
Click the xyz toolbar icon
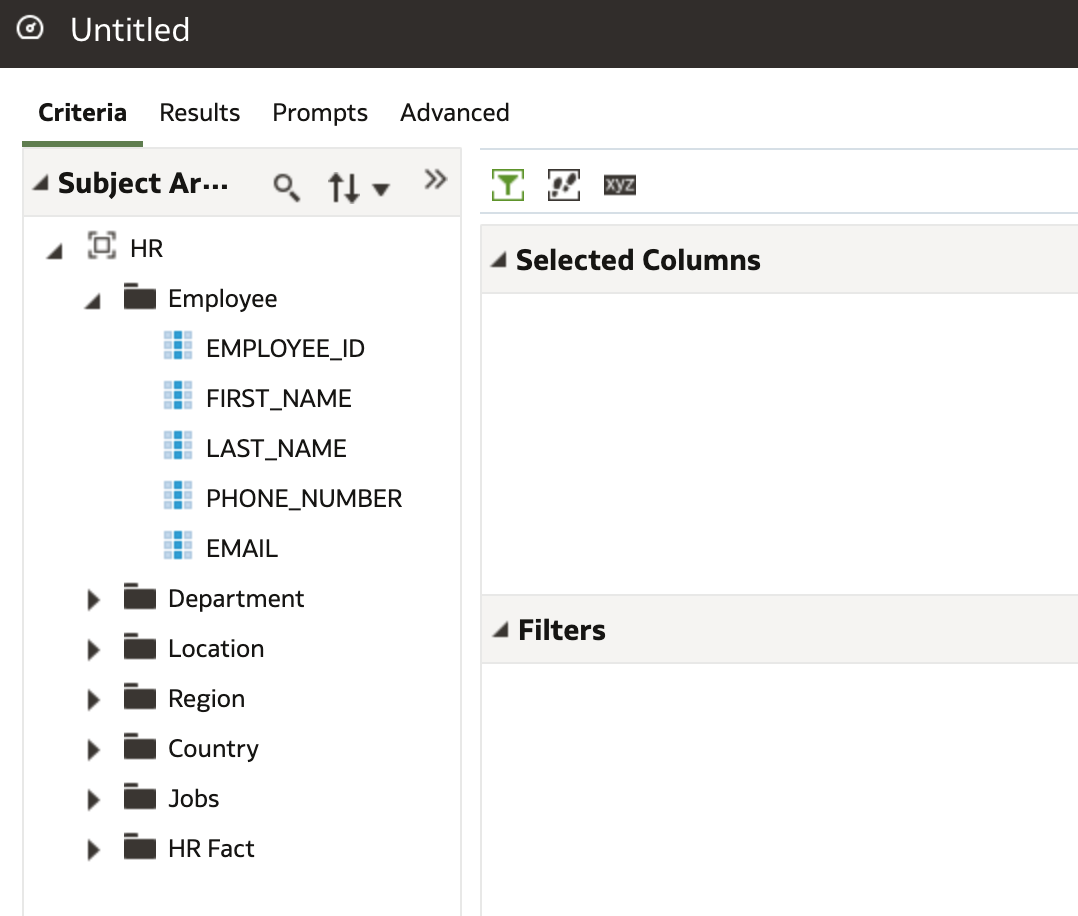[x=620, y=185]
